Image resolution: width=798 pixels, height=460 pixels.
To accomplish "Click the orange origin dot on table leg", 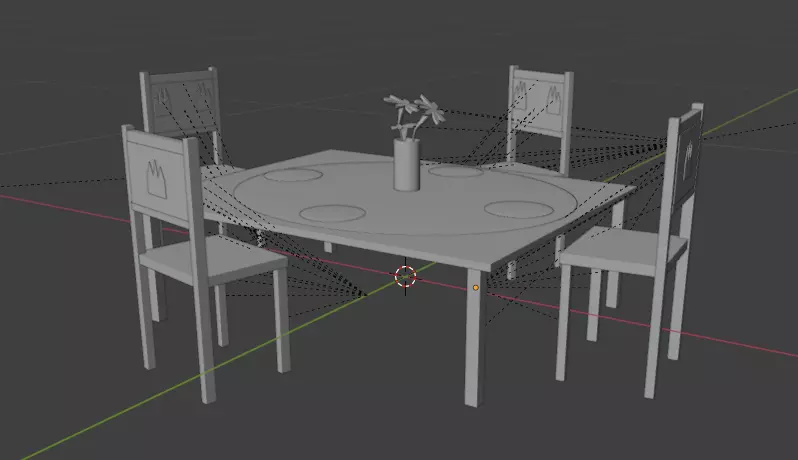I will 475,288.
